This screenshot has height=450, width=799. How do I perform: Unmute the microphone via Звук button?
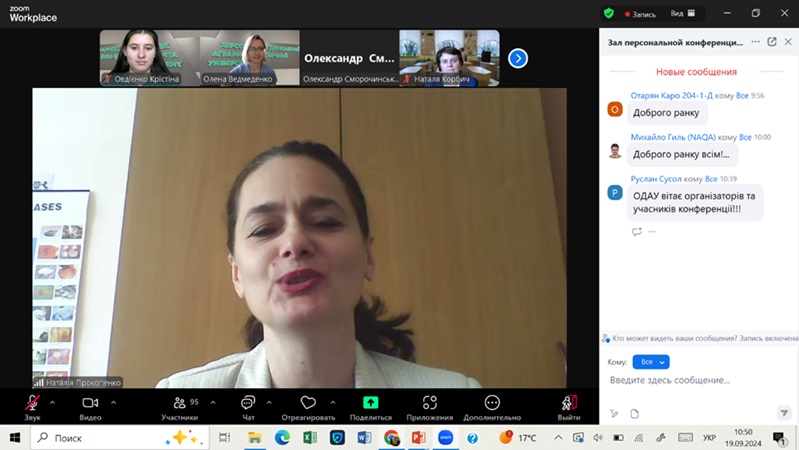33,403
